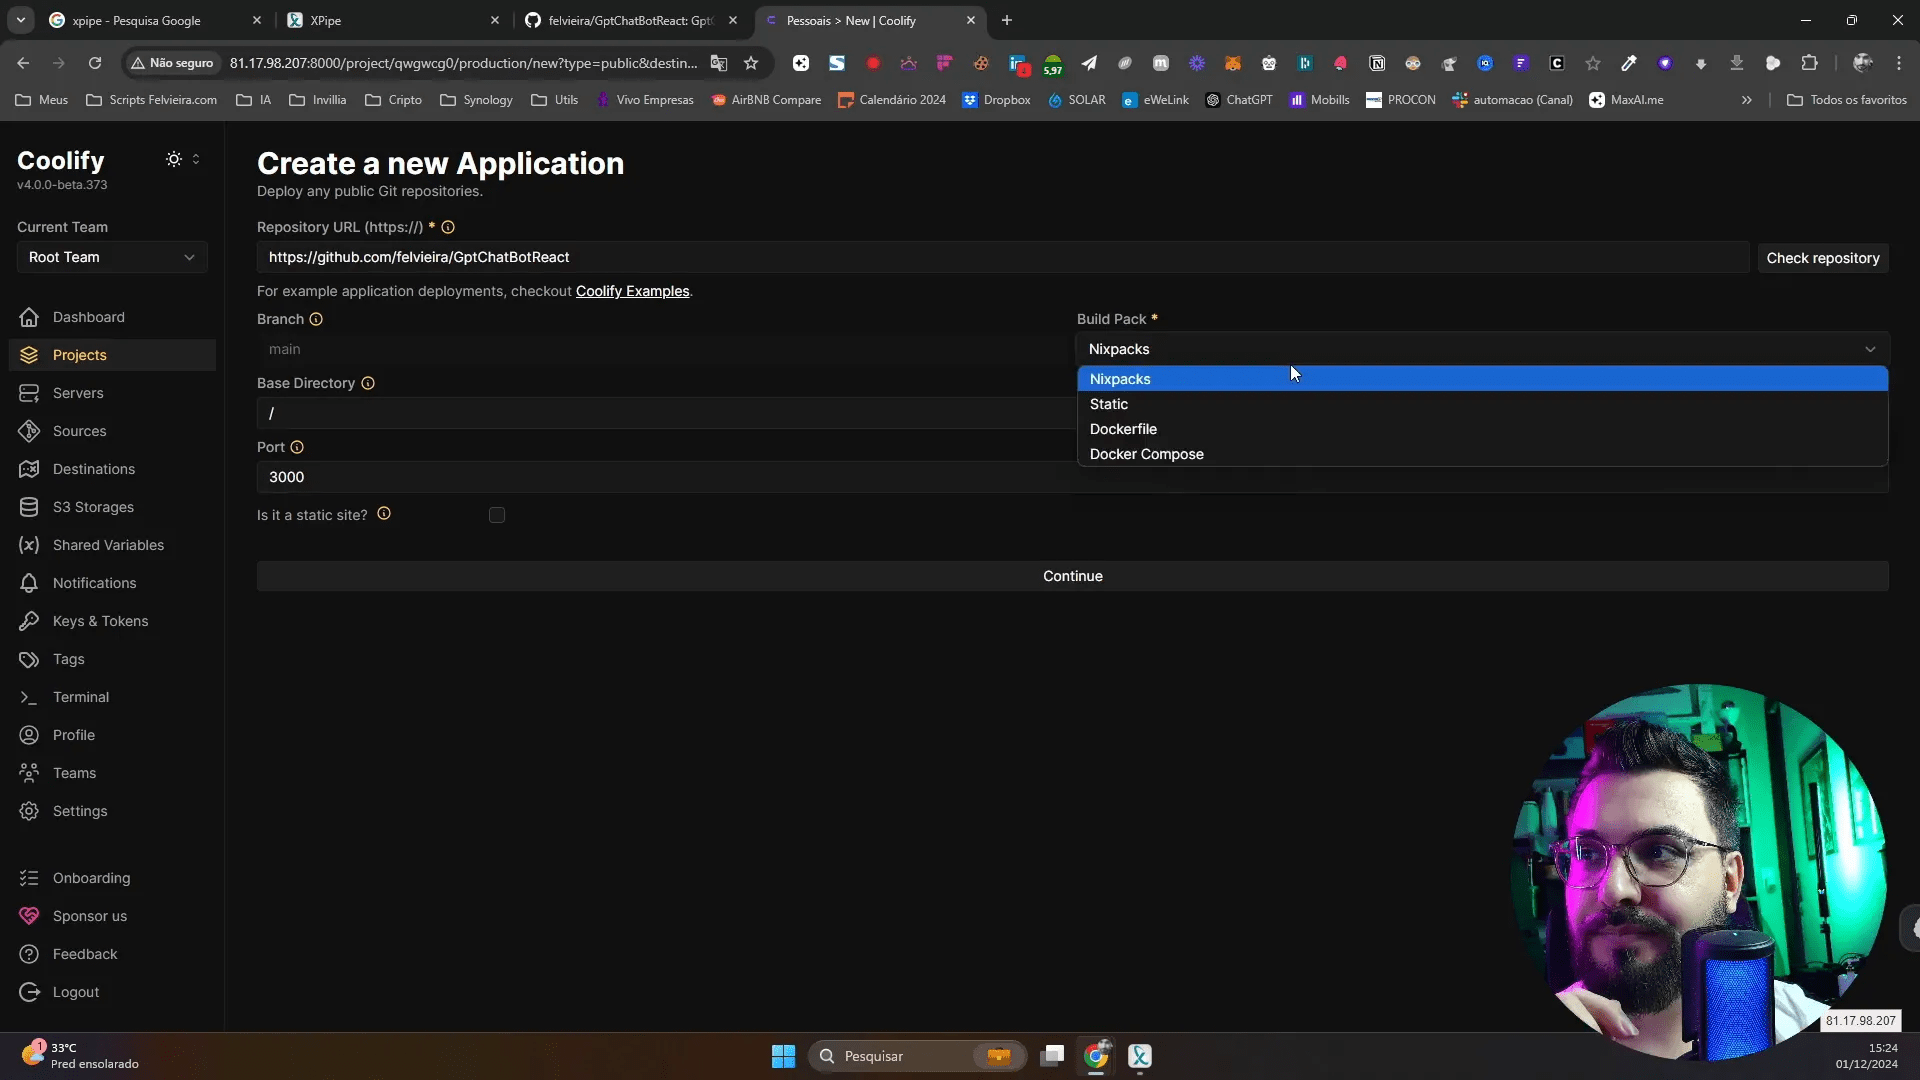The image size is (1920, 1080).
Task: Click the theme switcher sun icon
Action: click(x=174, y=159)
